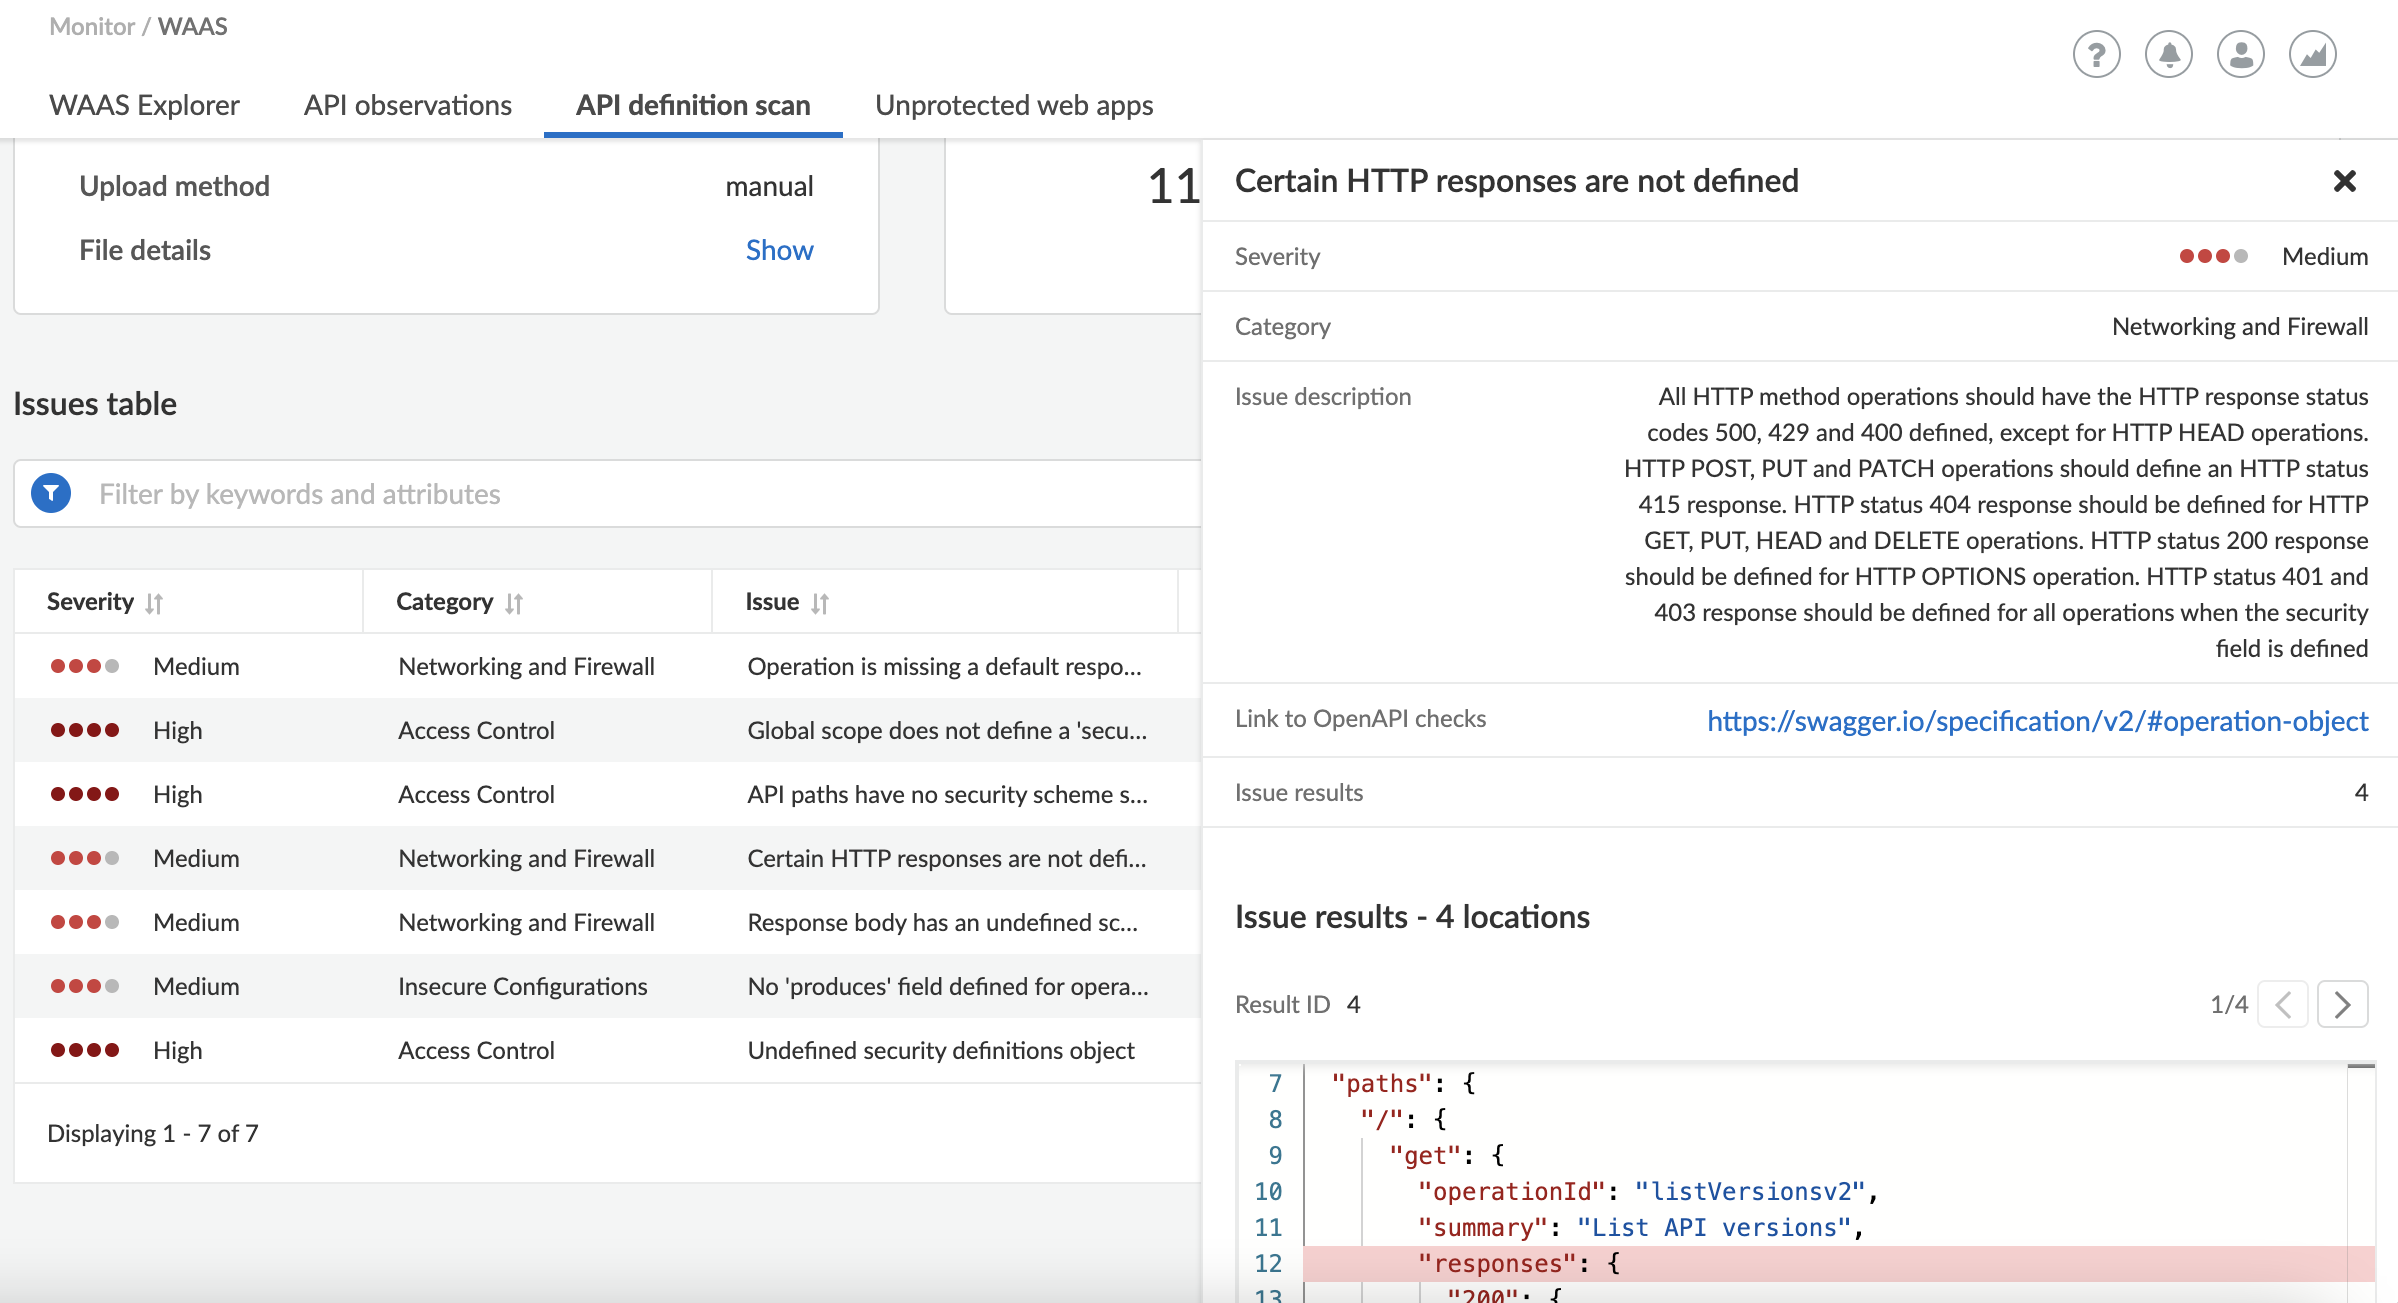Viewport: 2398px width, 1303px height.
Task: Select 'Global scope does not define' issue row
Action: pyautogui.click(x=607, y=730)
